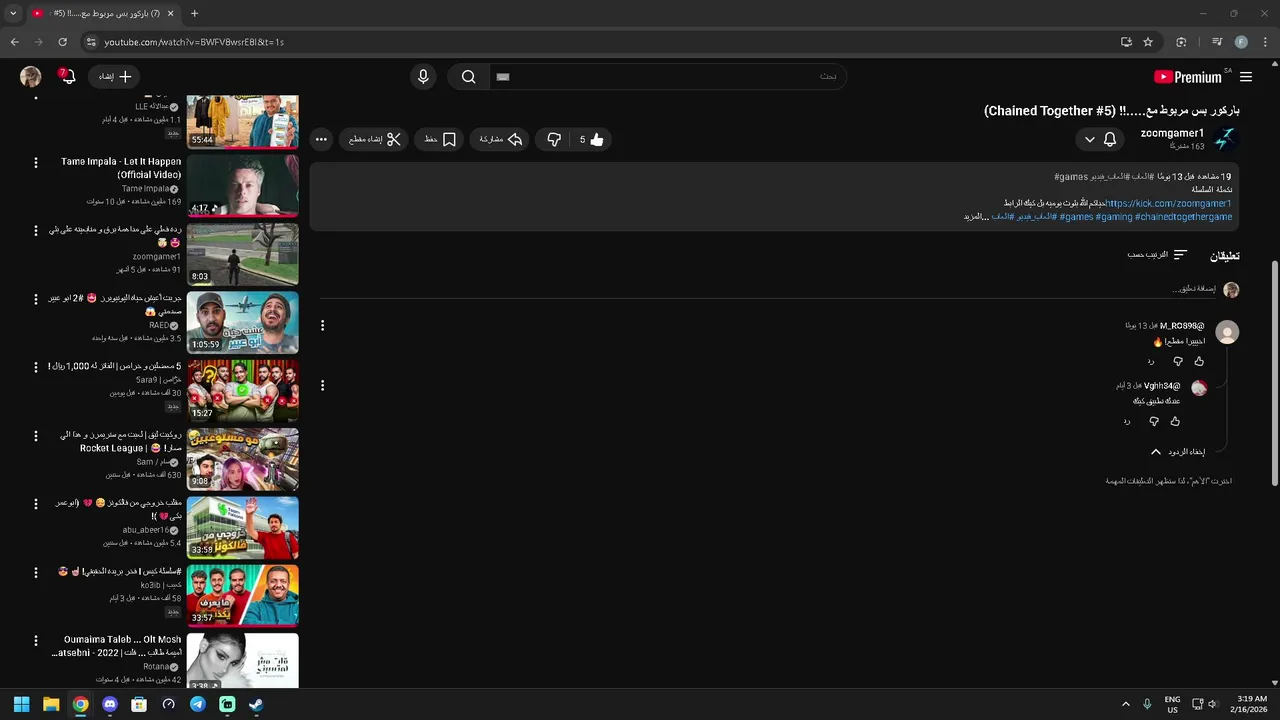Viewport: 1280px width, 720px height.
Task: Dislike the M_RO898 comment
Action: (x=1177, y=361)
